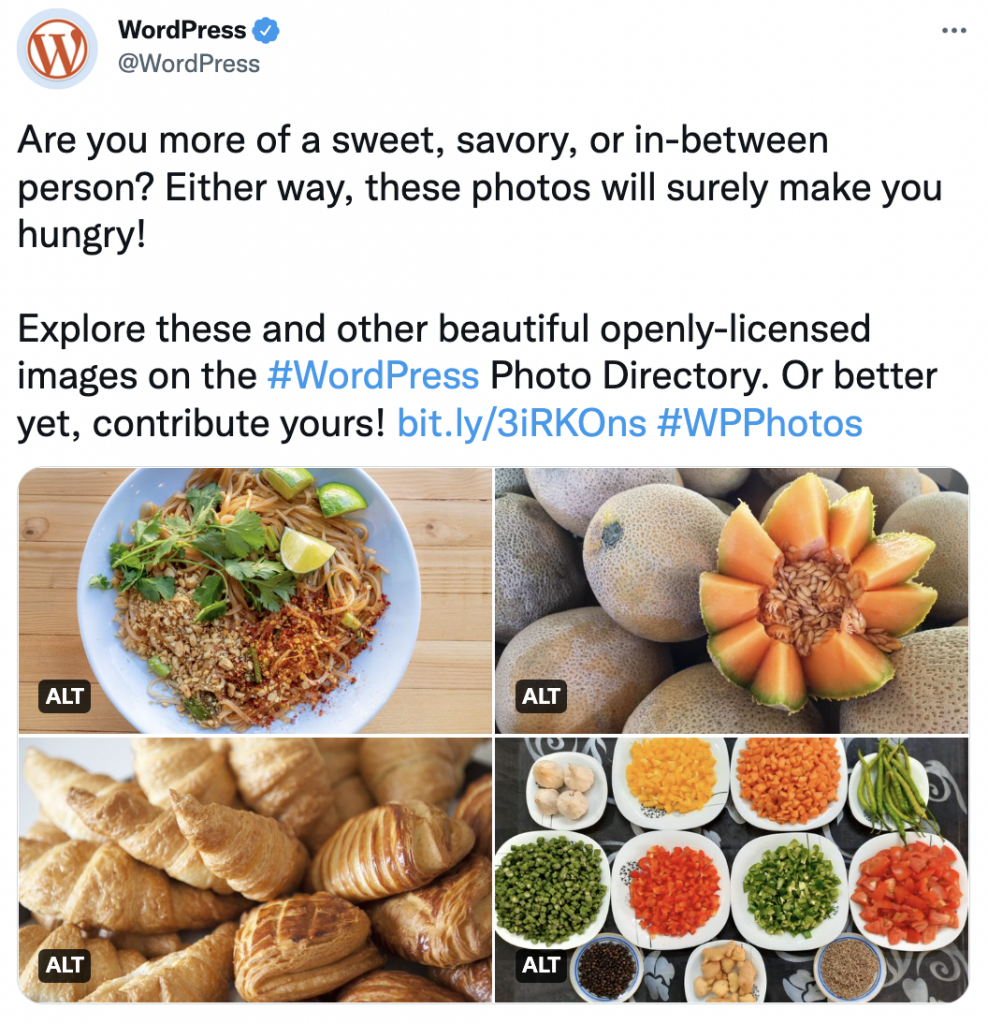The height and width of the screenshot is (1024, 988).
Task: Open the chopped vegetables bowls photo
Action: coord(732,870)
